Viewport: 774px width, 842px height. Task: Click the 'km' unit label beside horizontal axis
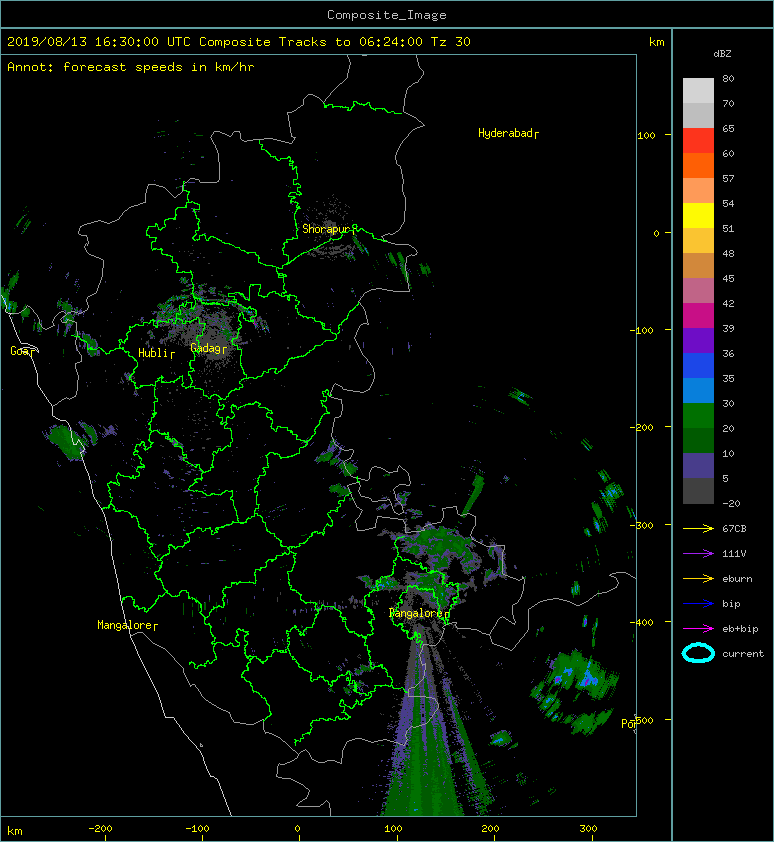tap(15, 831)
